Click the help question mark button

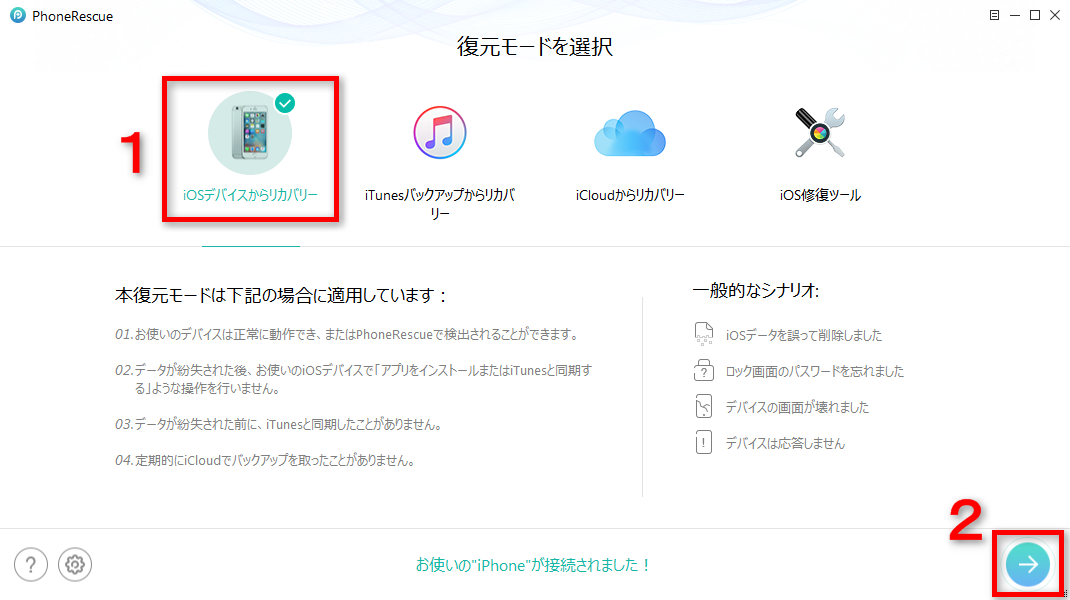coord(31,565)
